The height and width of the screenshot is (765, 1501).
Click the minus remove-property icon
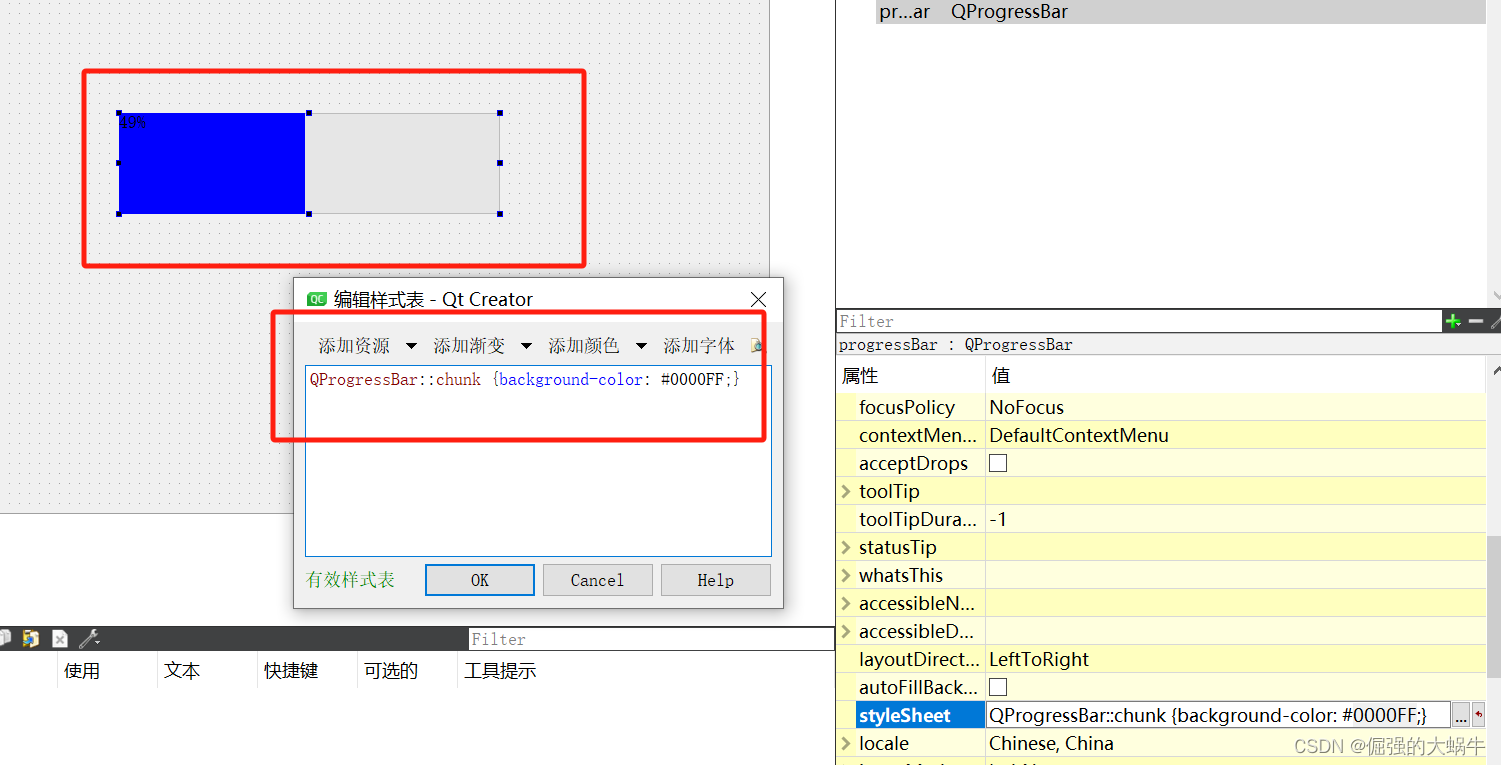tap(1477, 321)
